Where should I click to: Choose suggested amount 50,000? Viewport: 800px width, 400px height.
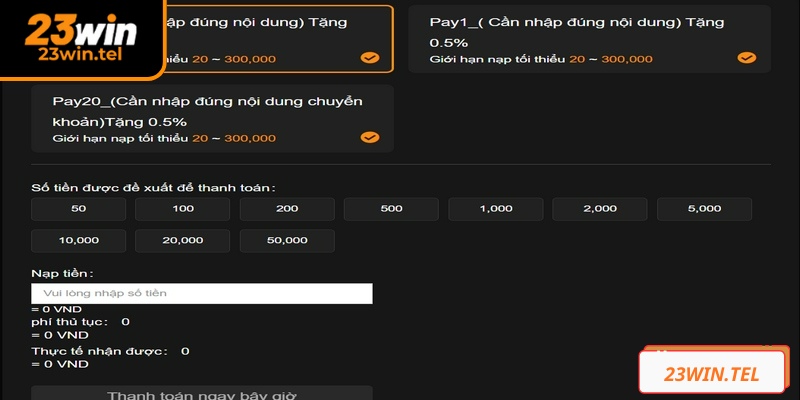287,240
